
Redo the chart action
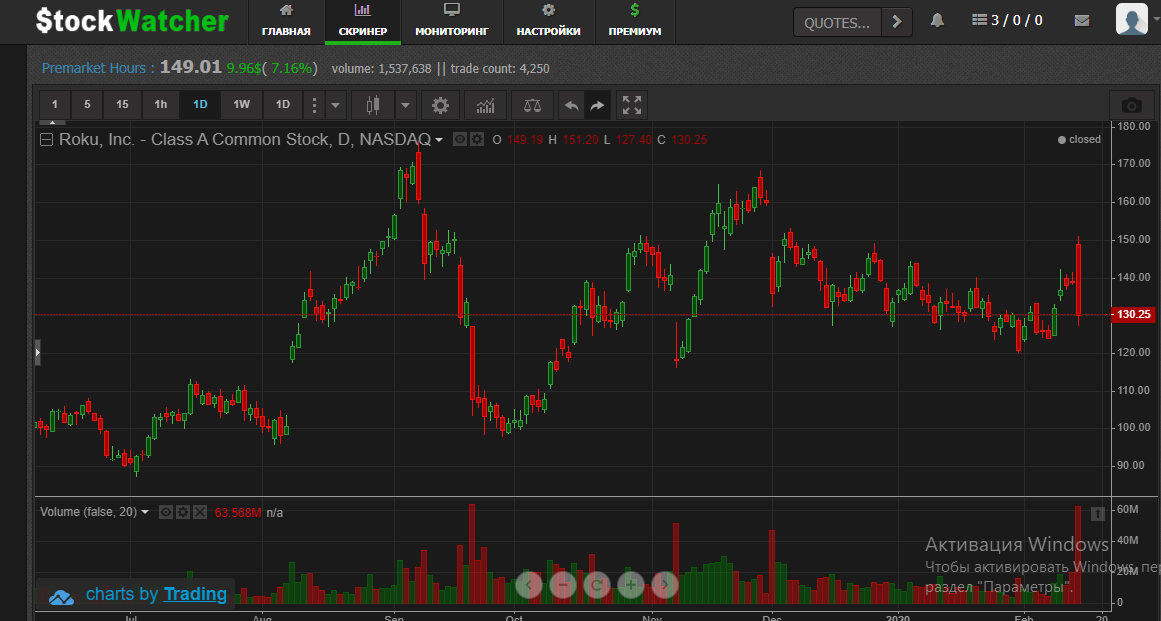[x=597, y=105]
